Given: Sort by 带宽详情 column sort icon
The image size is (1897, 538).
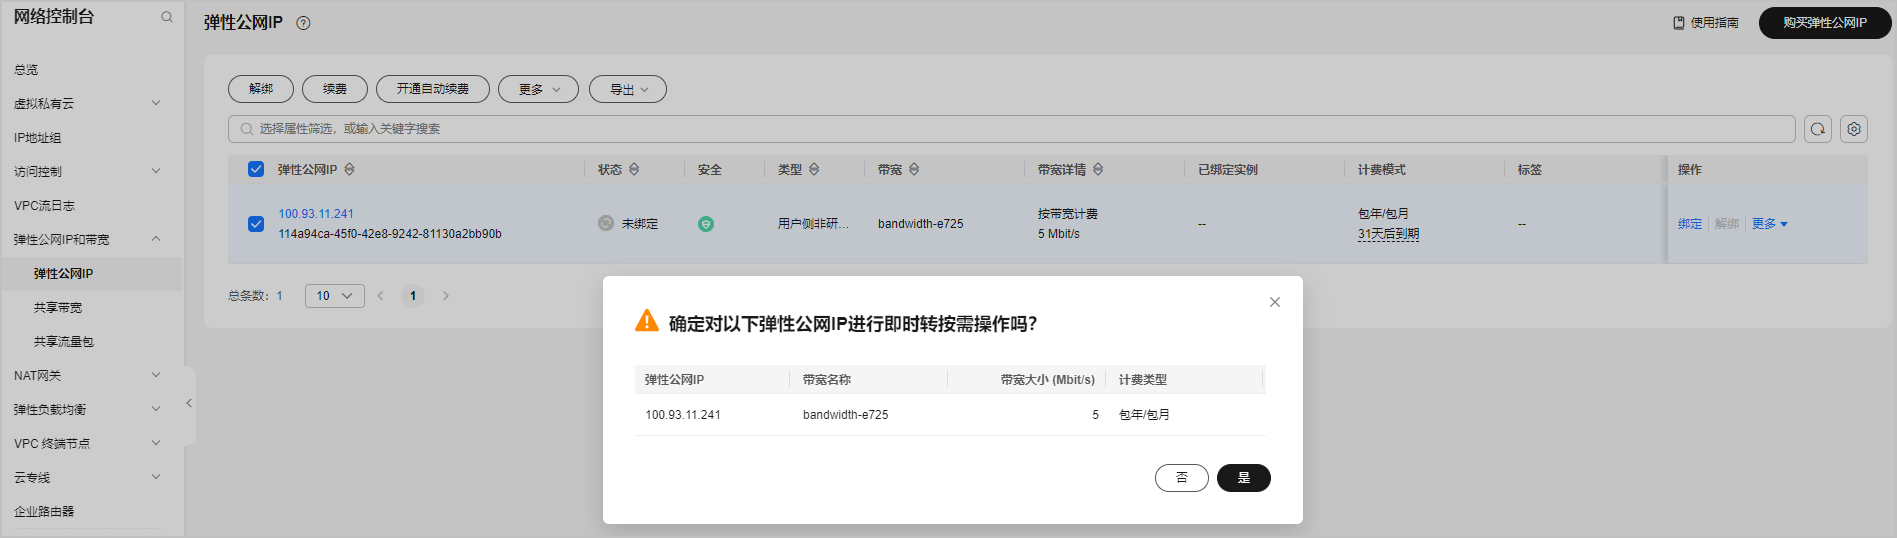Looking at the screenshot, I should click(x=1098, y=170).
